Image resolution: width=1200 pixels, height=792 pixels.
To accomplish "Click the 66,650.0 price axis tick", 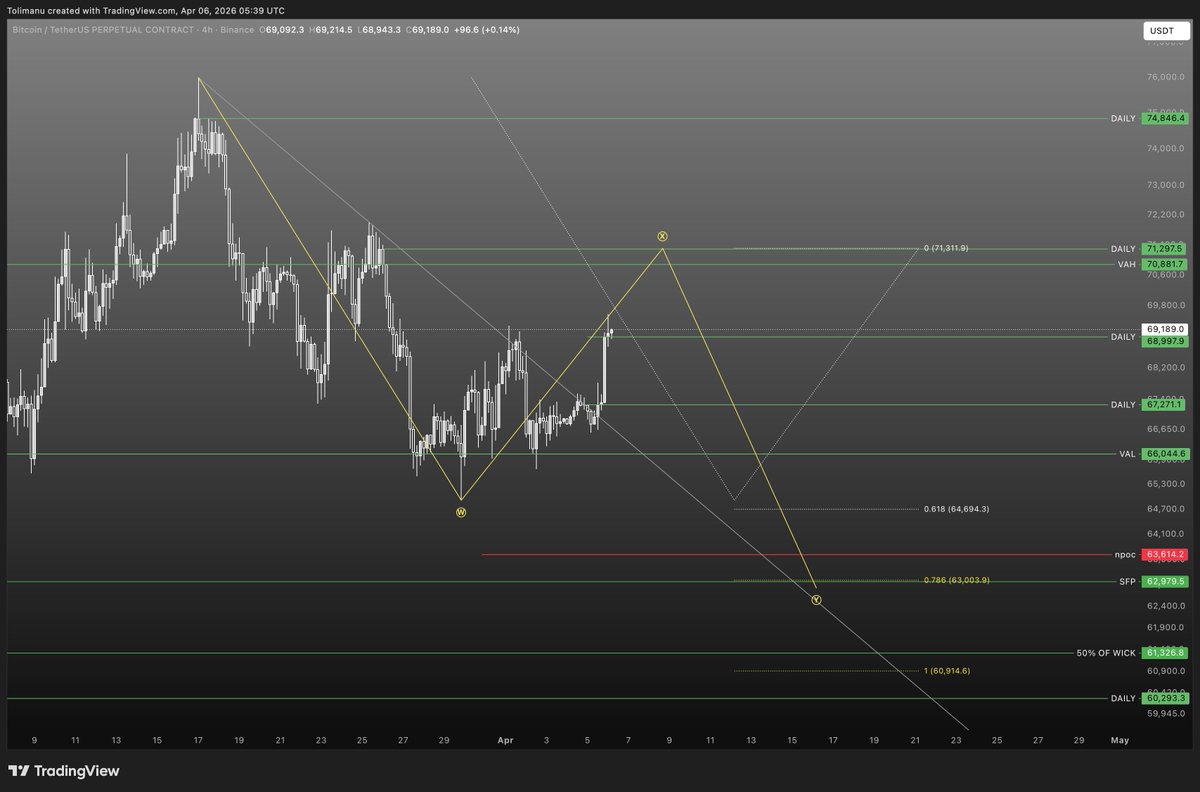I will click(1166, 429).
